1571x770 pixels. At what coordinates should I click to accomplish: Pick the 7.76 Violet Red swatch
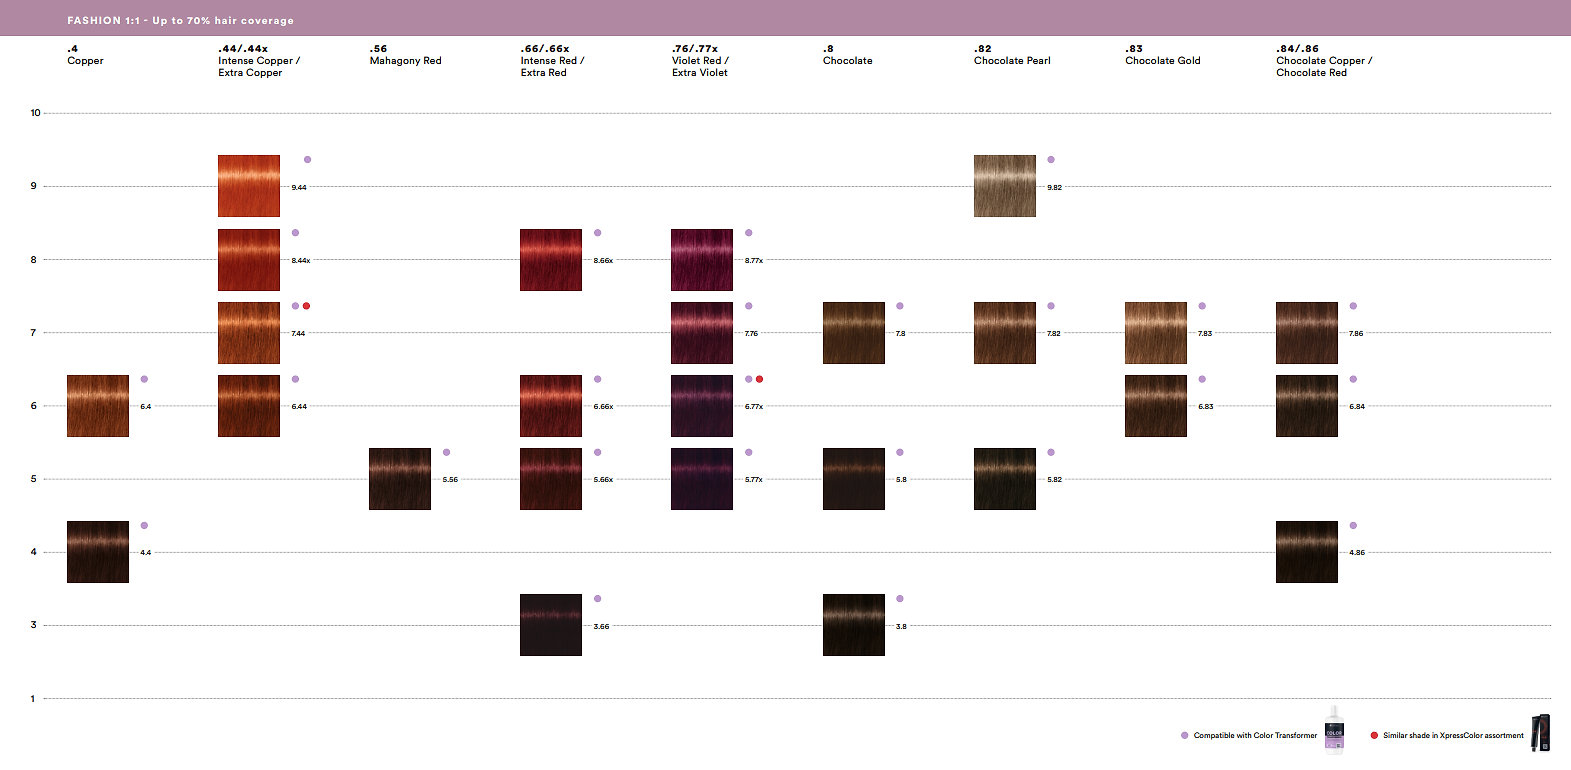[x=702, y=333]
